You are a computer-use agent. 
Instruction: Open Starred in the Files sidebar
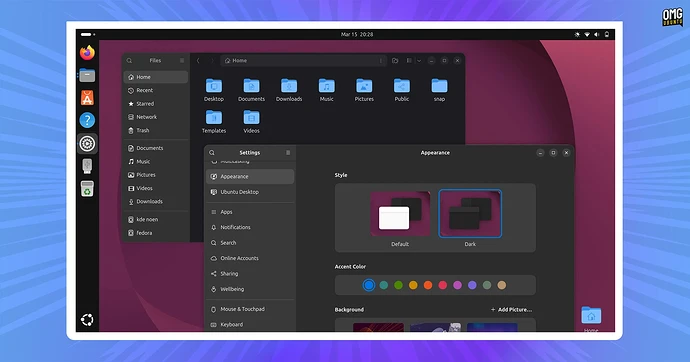click(156, 104)
